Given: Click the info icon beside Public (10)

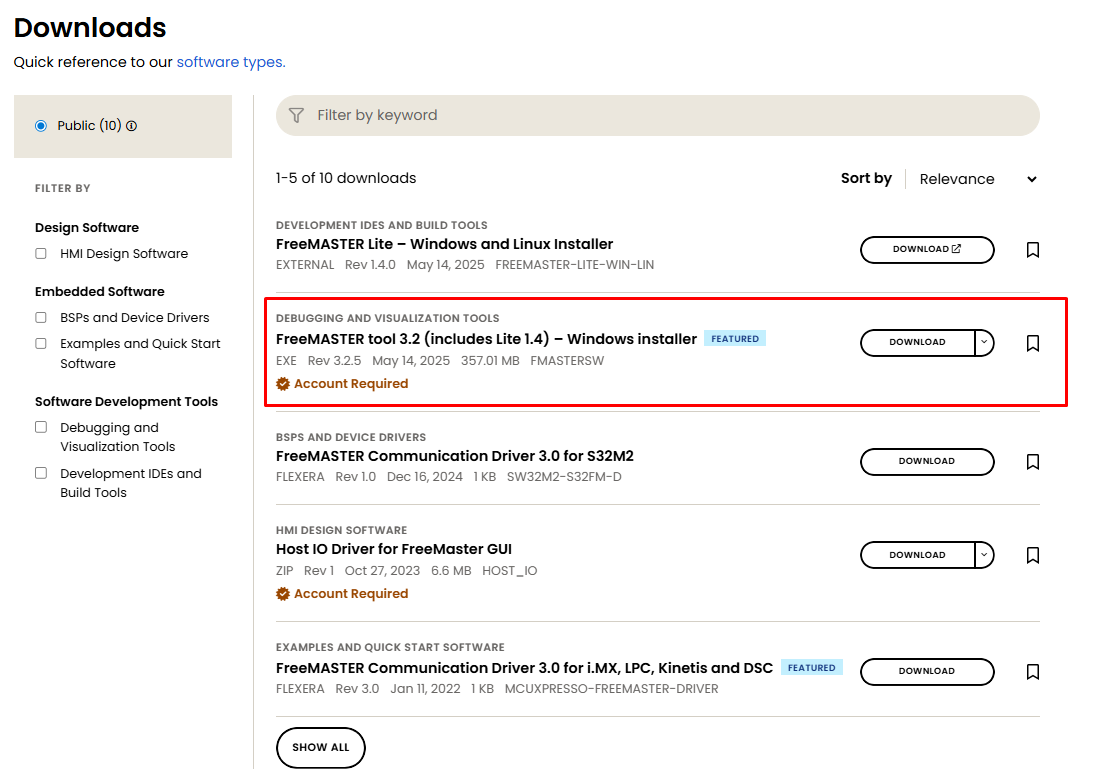Looking at the screenshot, I should (132, 126).
